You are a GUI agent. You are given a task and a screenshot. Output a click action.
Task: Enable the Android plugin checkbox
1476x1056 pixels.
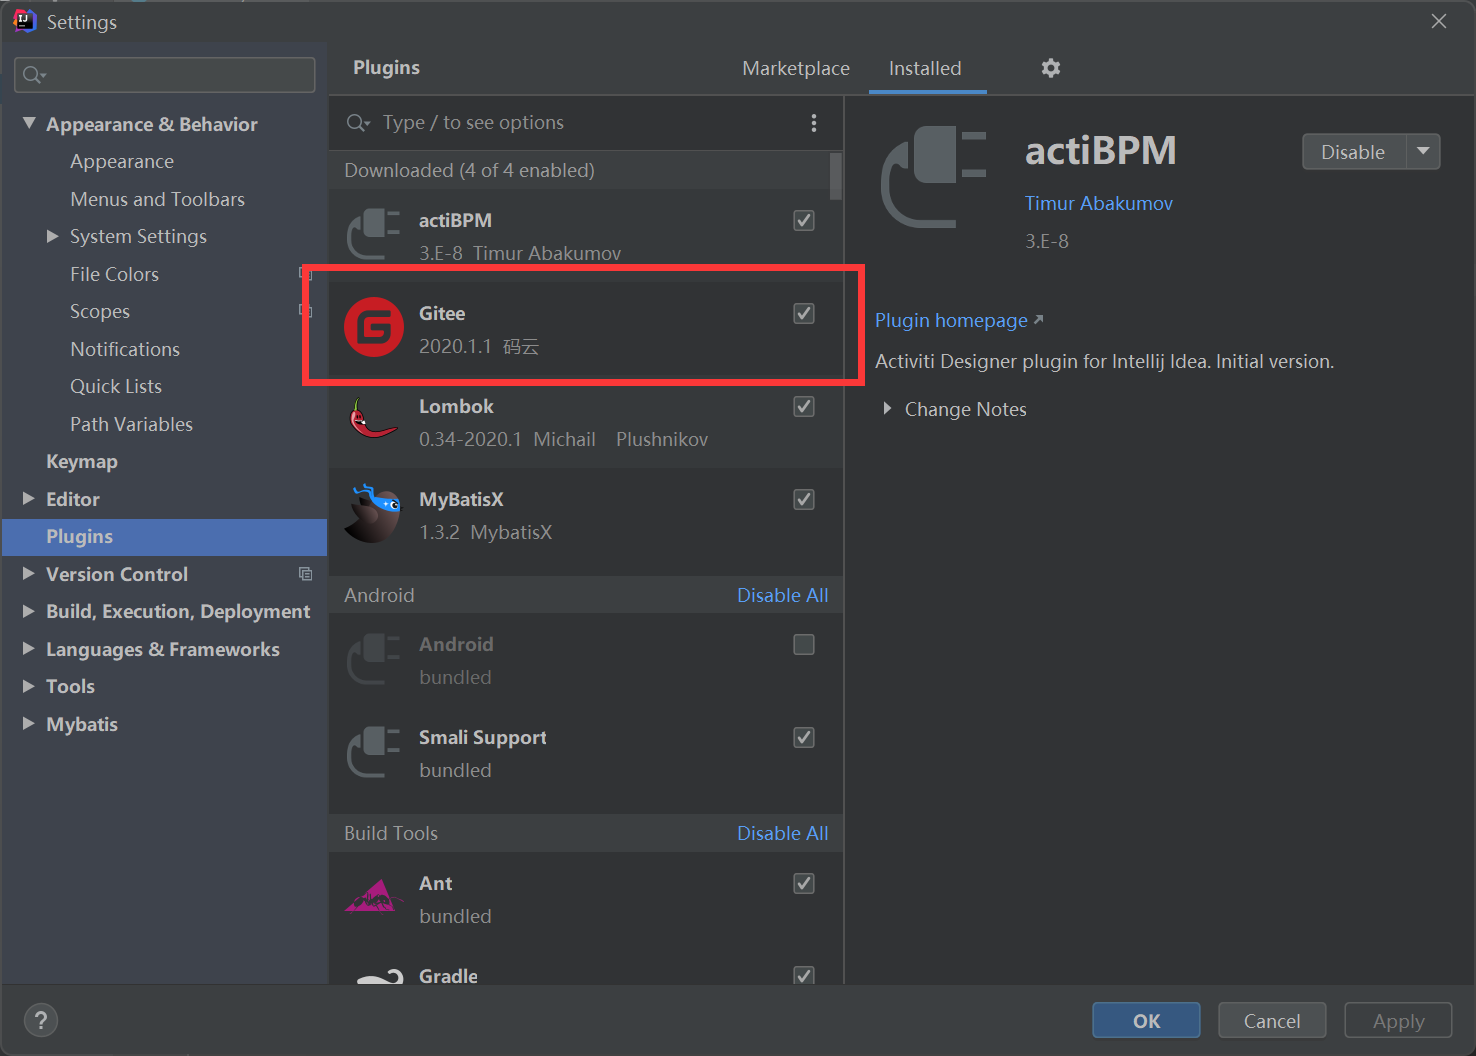(x=804, y=644)
